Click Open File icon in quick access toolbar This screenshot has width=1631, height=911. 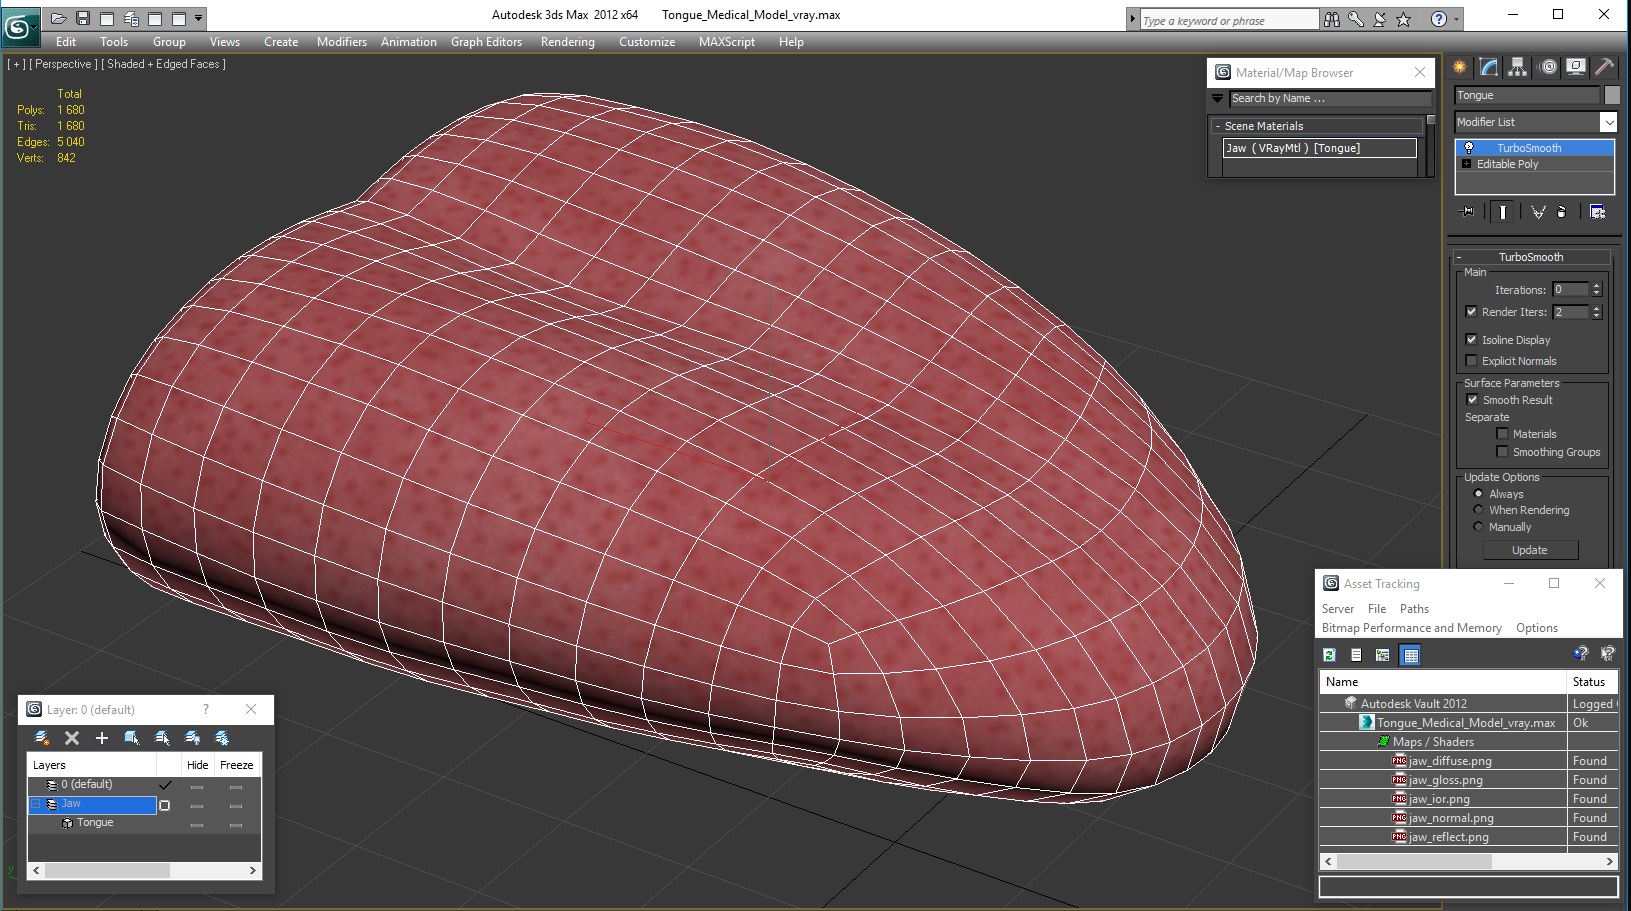tap(59, 18)
